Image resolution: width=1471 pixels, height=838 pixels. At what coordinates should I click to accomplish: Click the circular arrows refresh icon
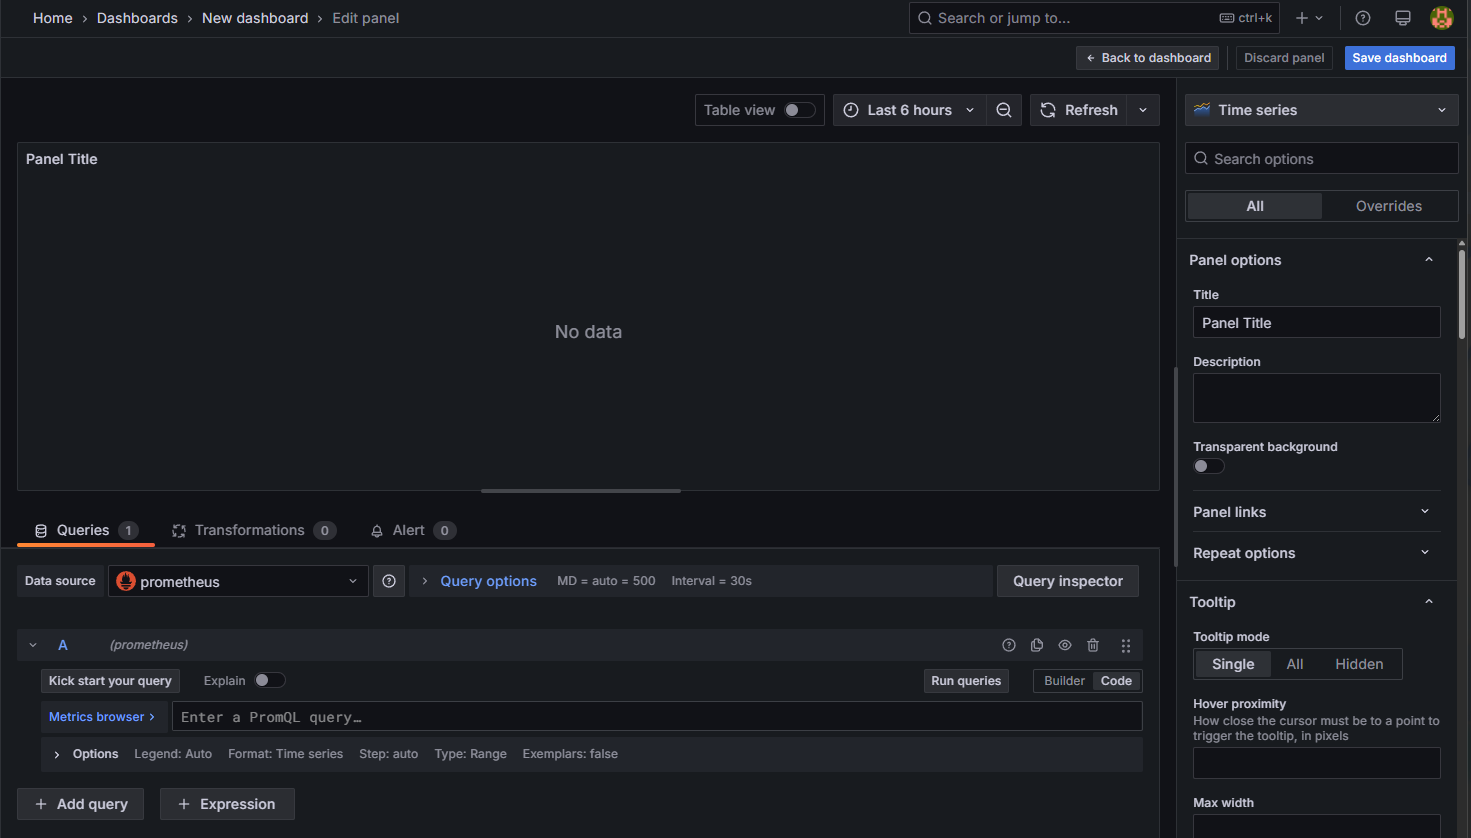click(x=1048, y=110)
